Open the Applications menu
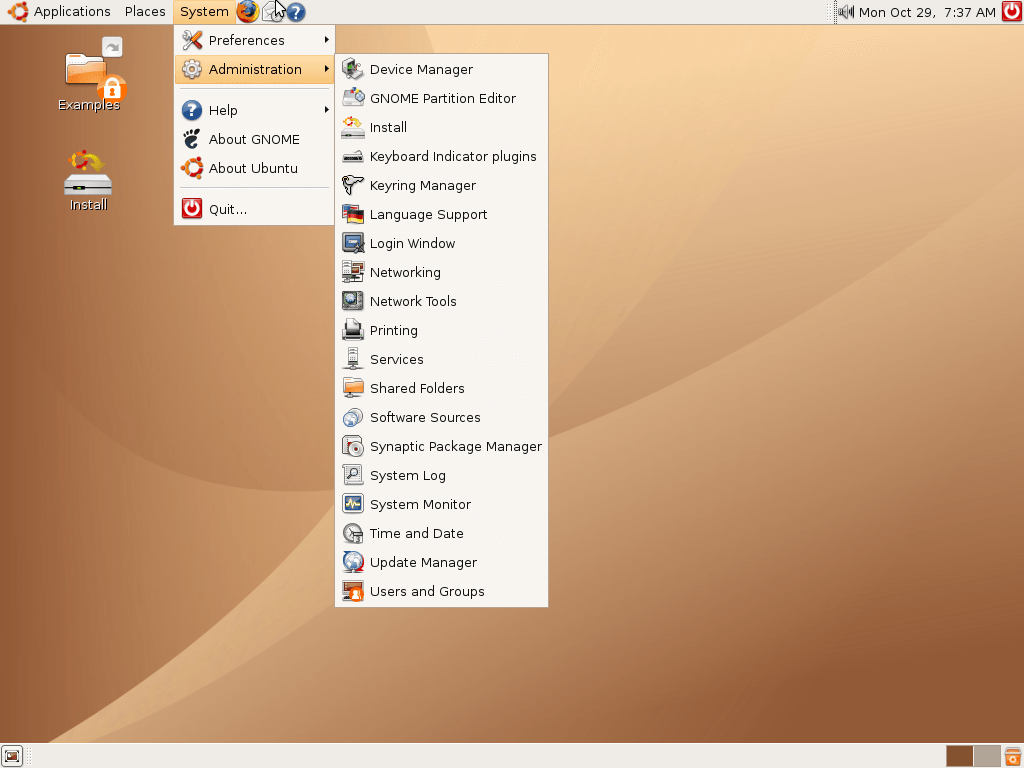 72,12
